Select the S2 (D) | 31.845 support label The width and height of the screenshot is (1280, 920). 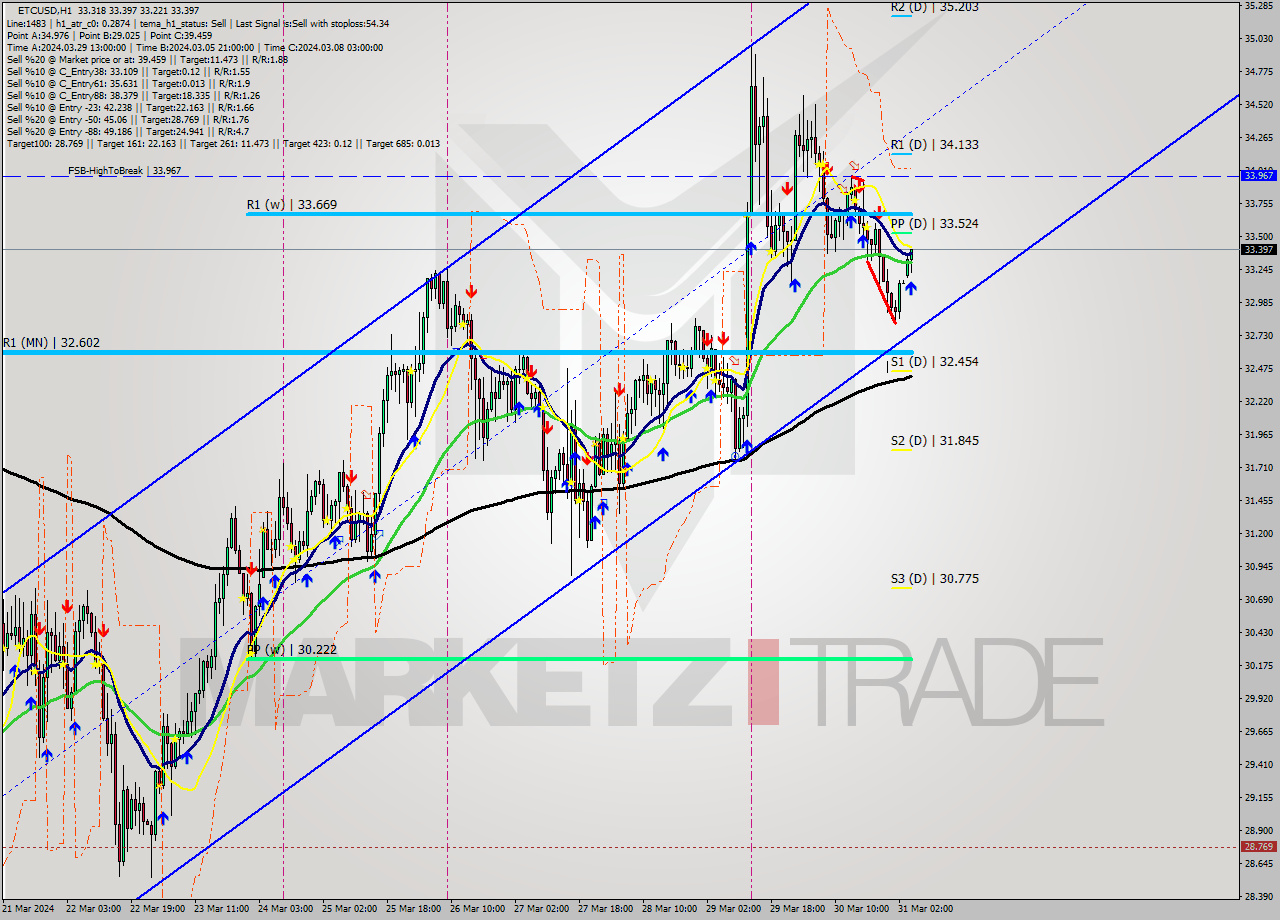pyautogui.click(x=934, y=440)
